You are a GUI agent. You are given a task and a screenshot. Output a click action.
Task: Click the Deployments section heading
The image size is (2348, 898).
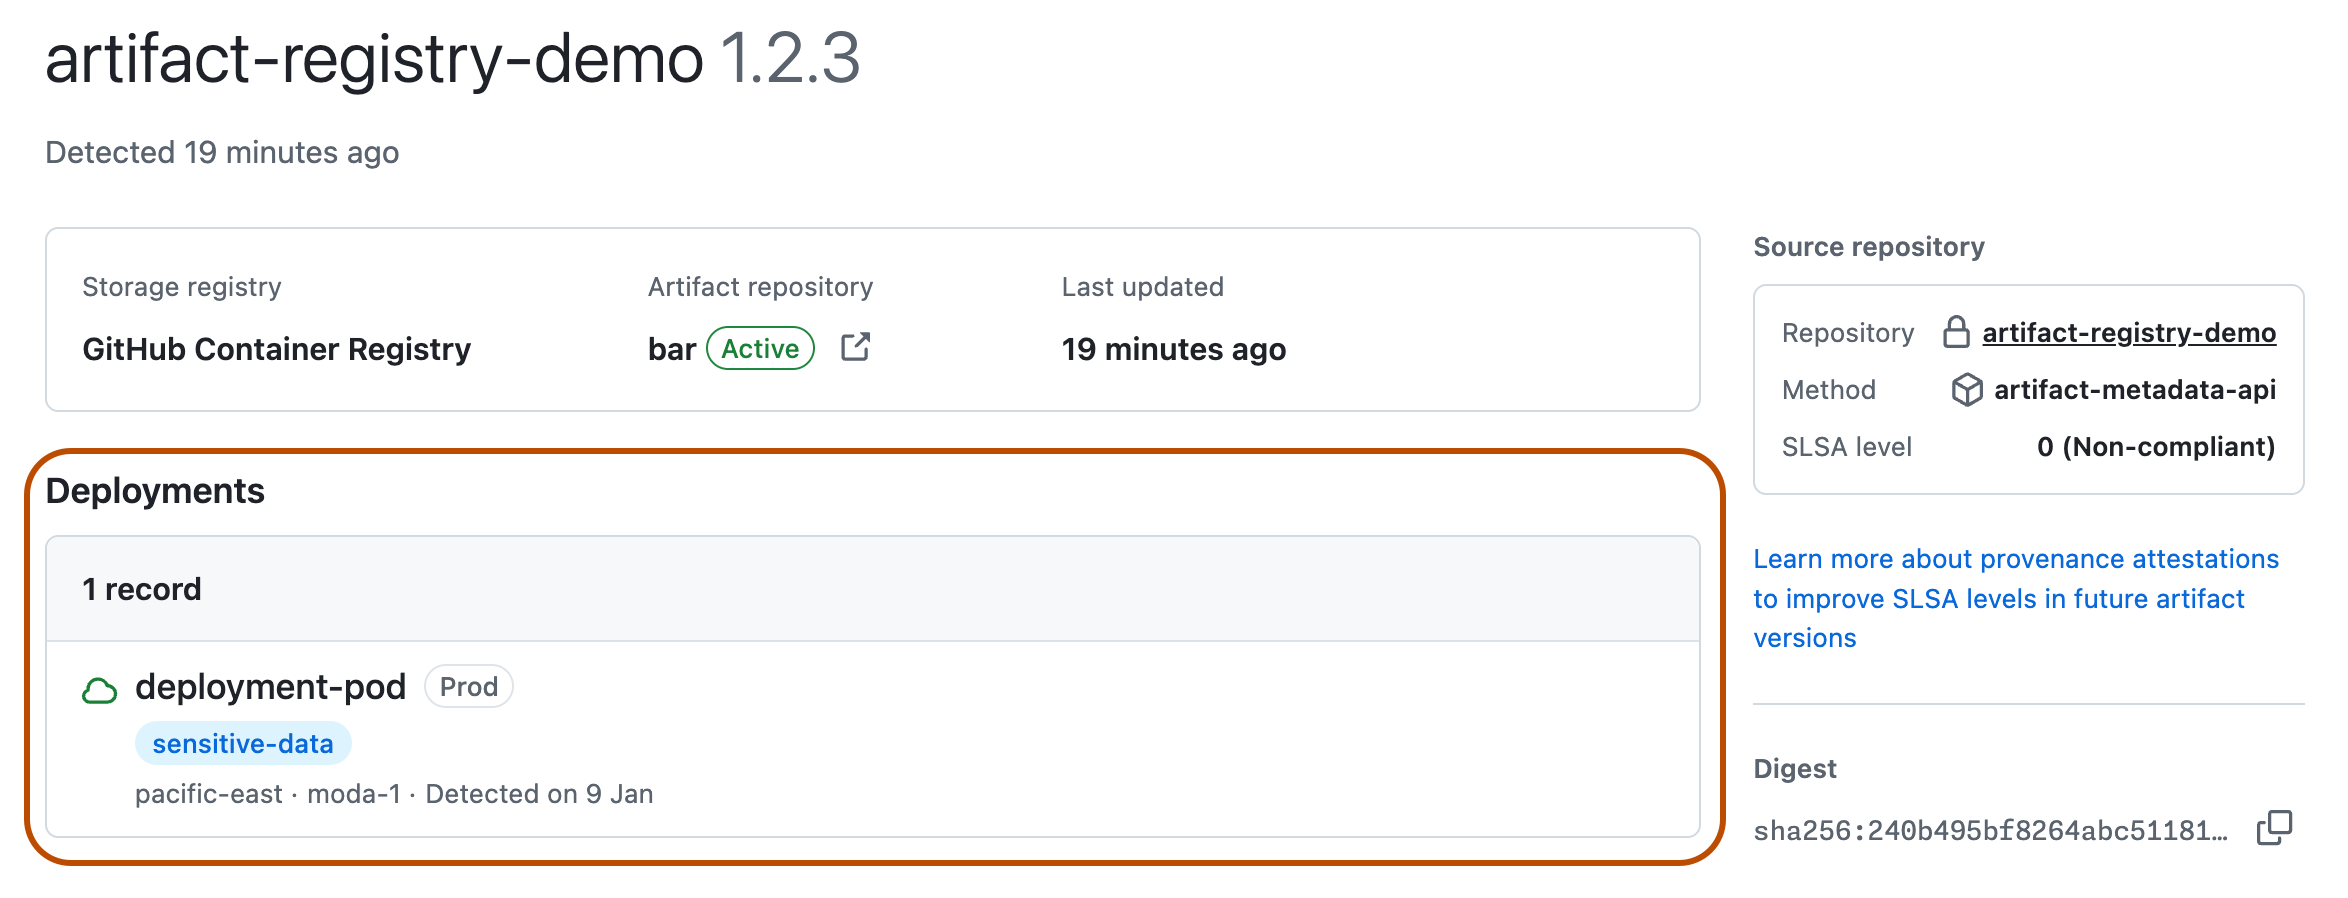155,492
